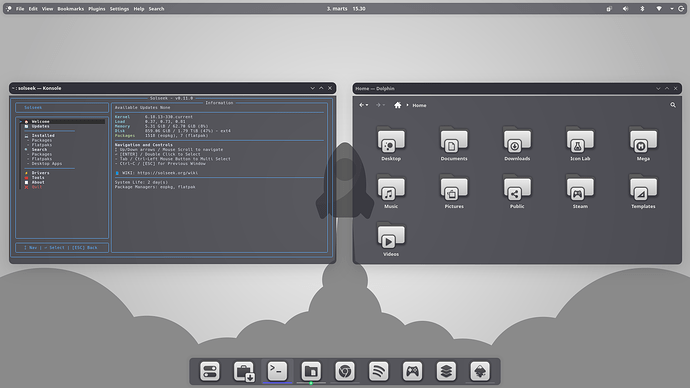Go back using Dolphin's back arrow
690x388 pixels.
(x=361, y=105)
